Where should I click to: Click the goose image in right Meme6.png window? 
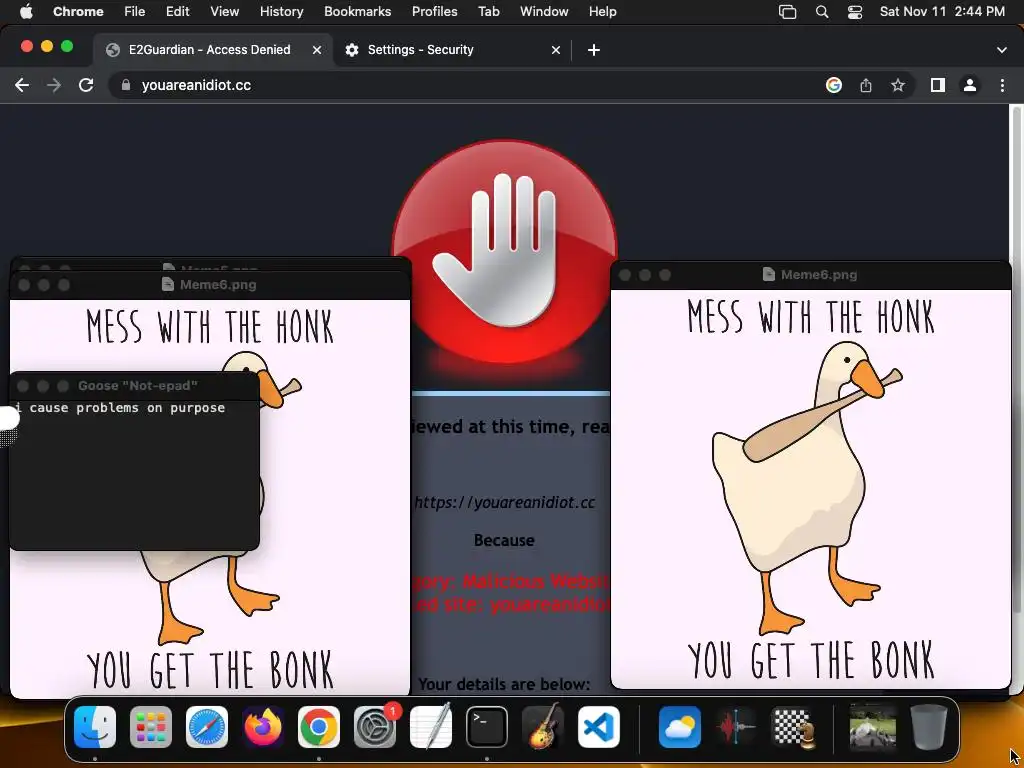[808, 487]
